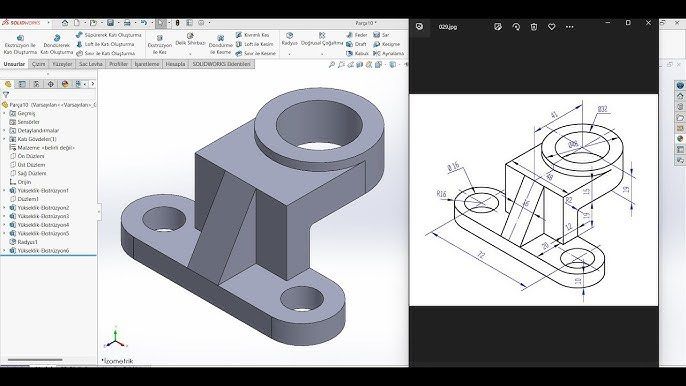The height and width of the screenshot is (386, 686).
Task: Select Ön Düzlem plane
Action: (x=27, y=156)
